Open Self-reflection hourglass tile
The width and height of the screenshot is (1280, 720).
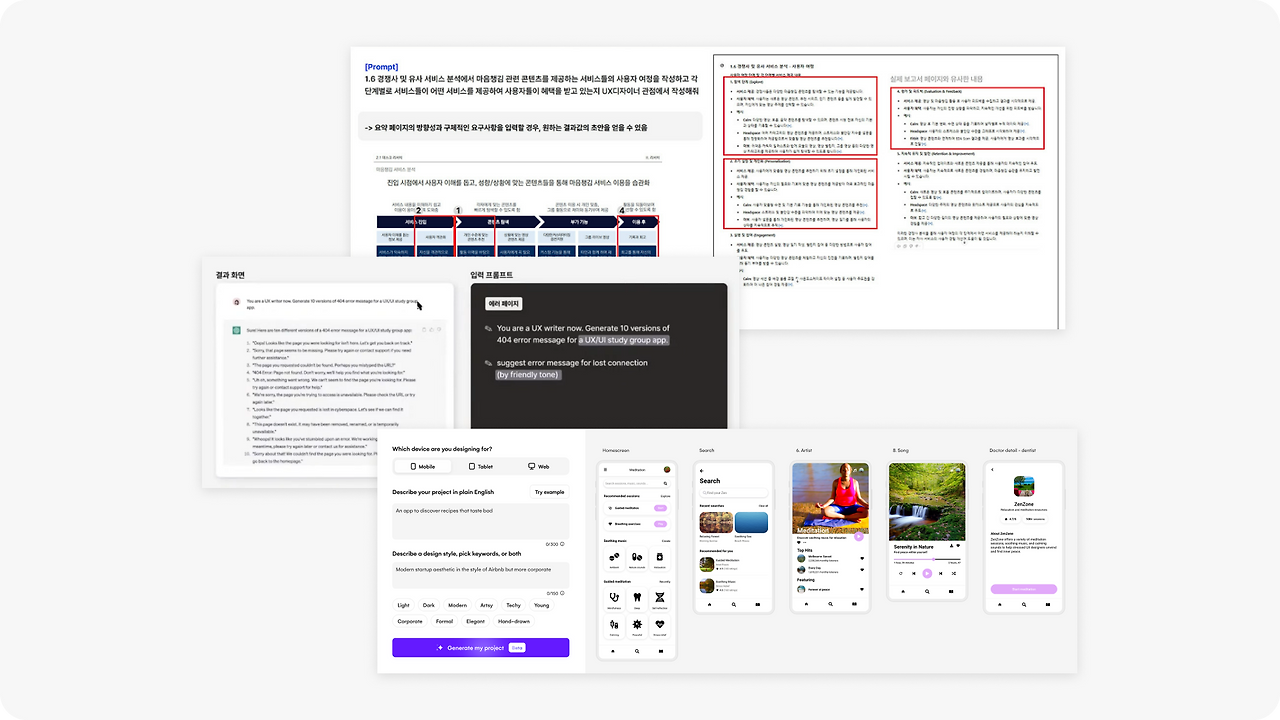tap(660, 599)
